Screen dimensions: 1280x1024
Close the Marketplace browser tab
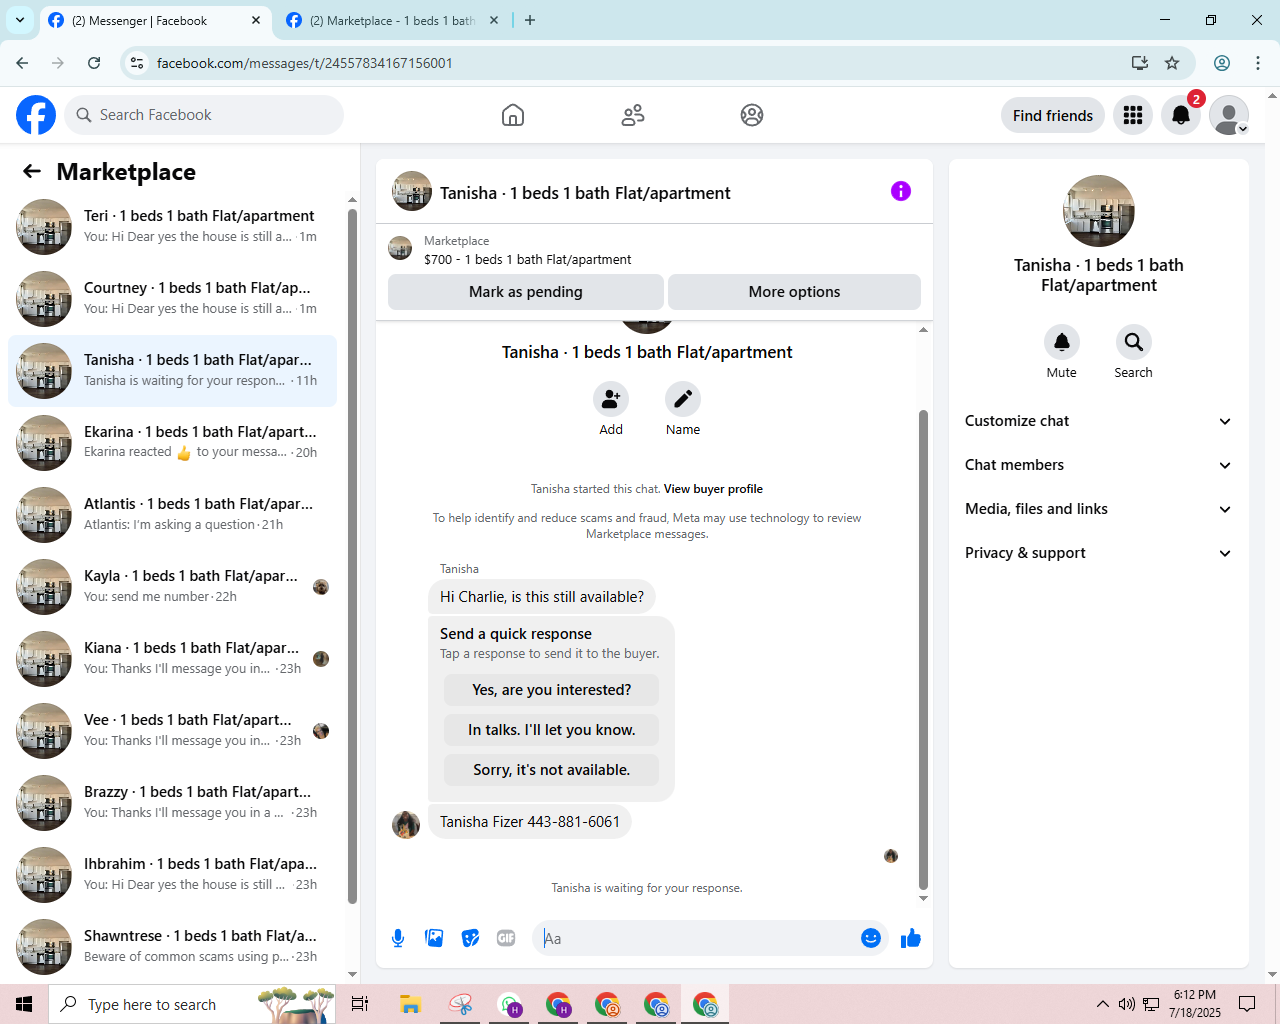pyautogui.click(x=494, y=20)
